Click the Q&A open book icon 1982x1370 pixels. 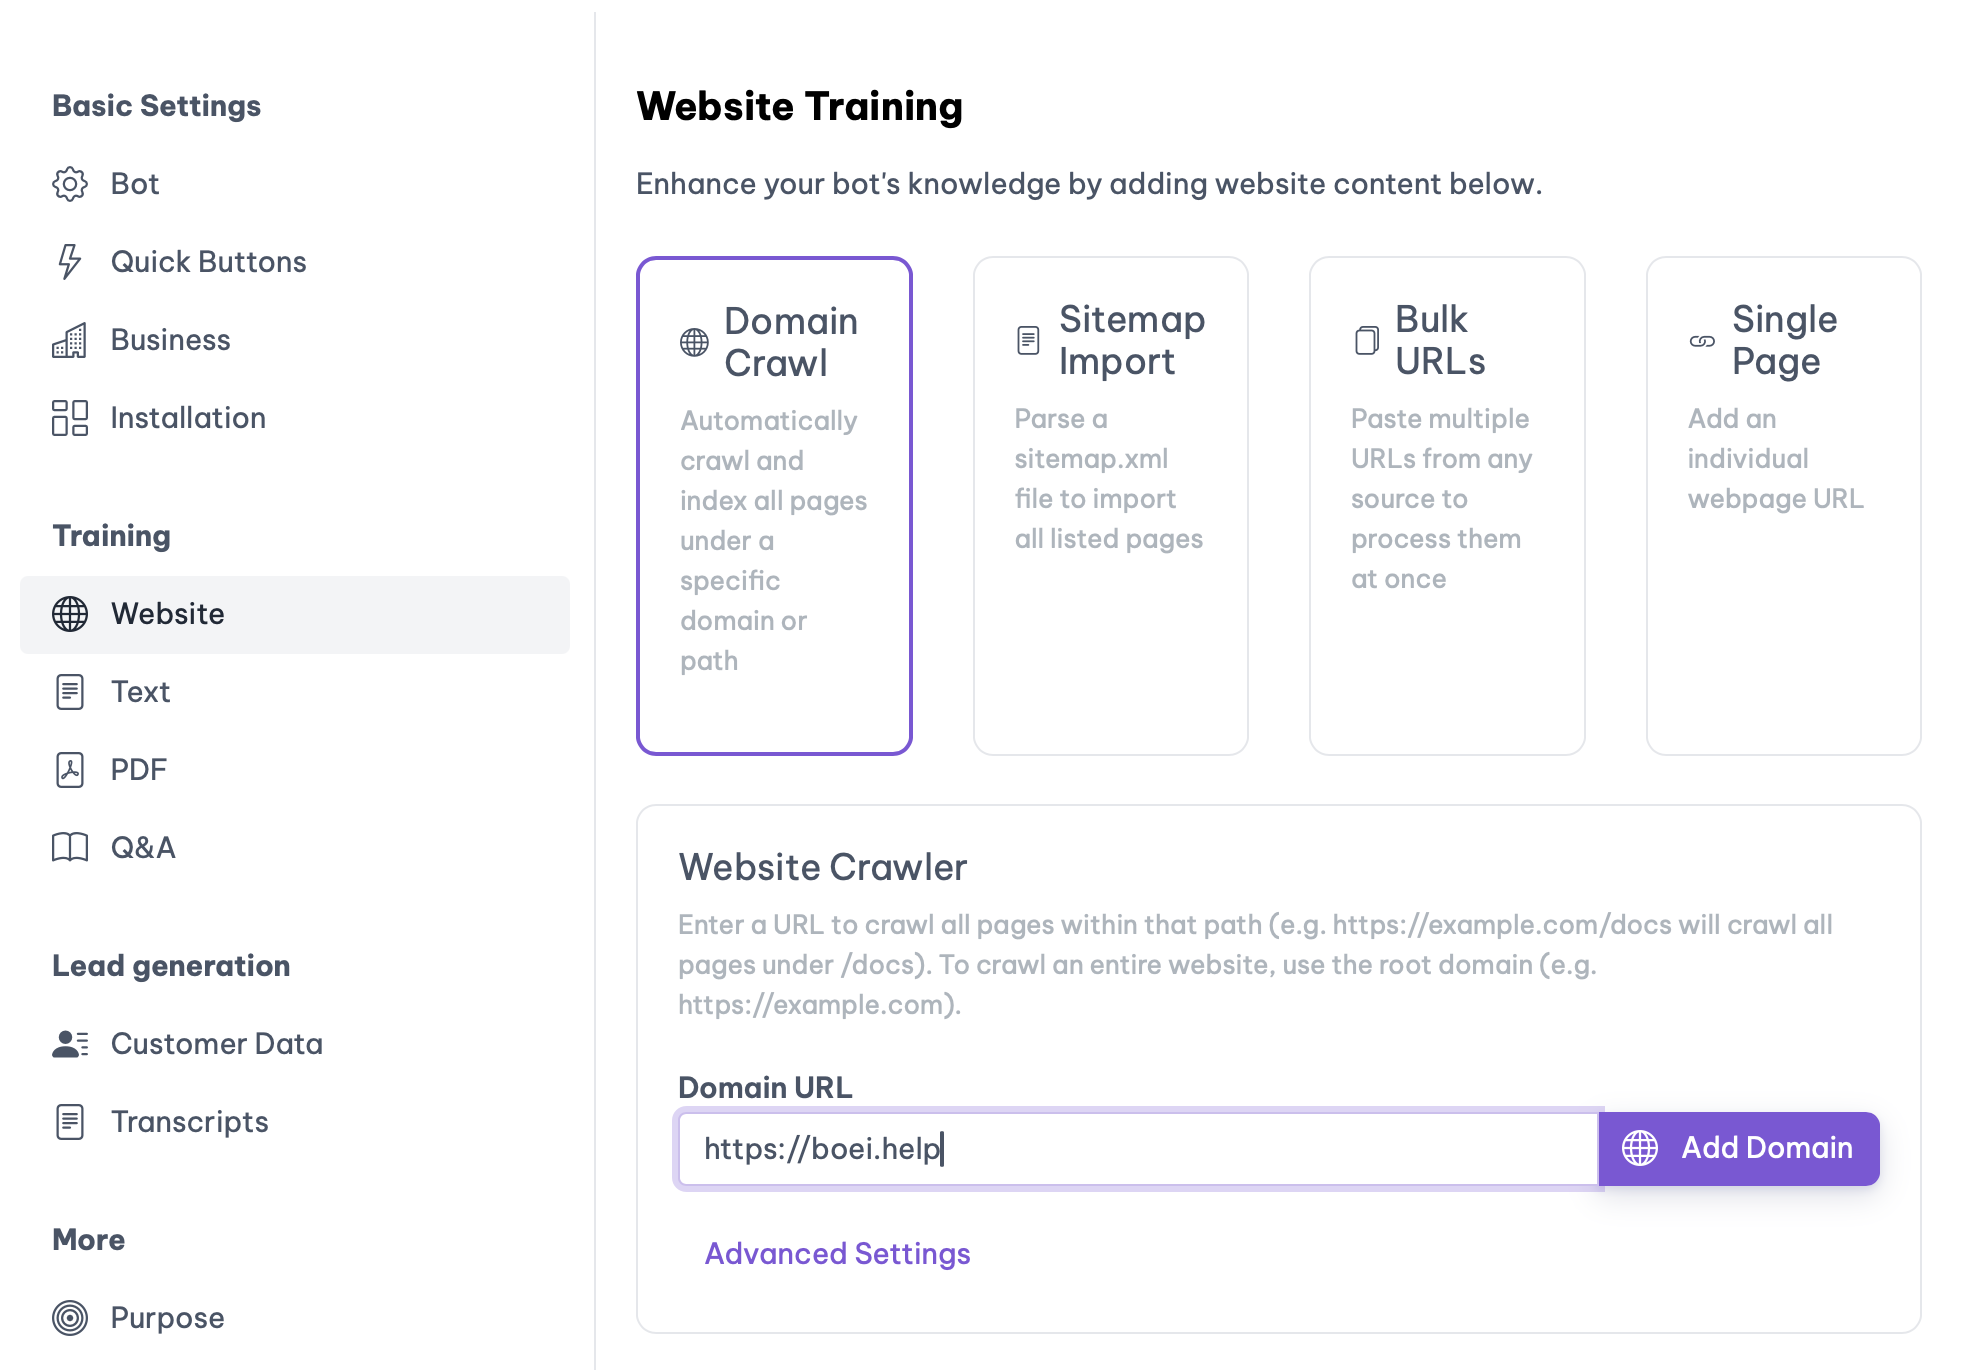coord(70,848)
